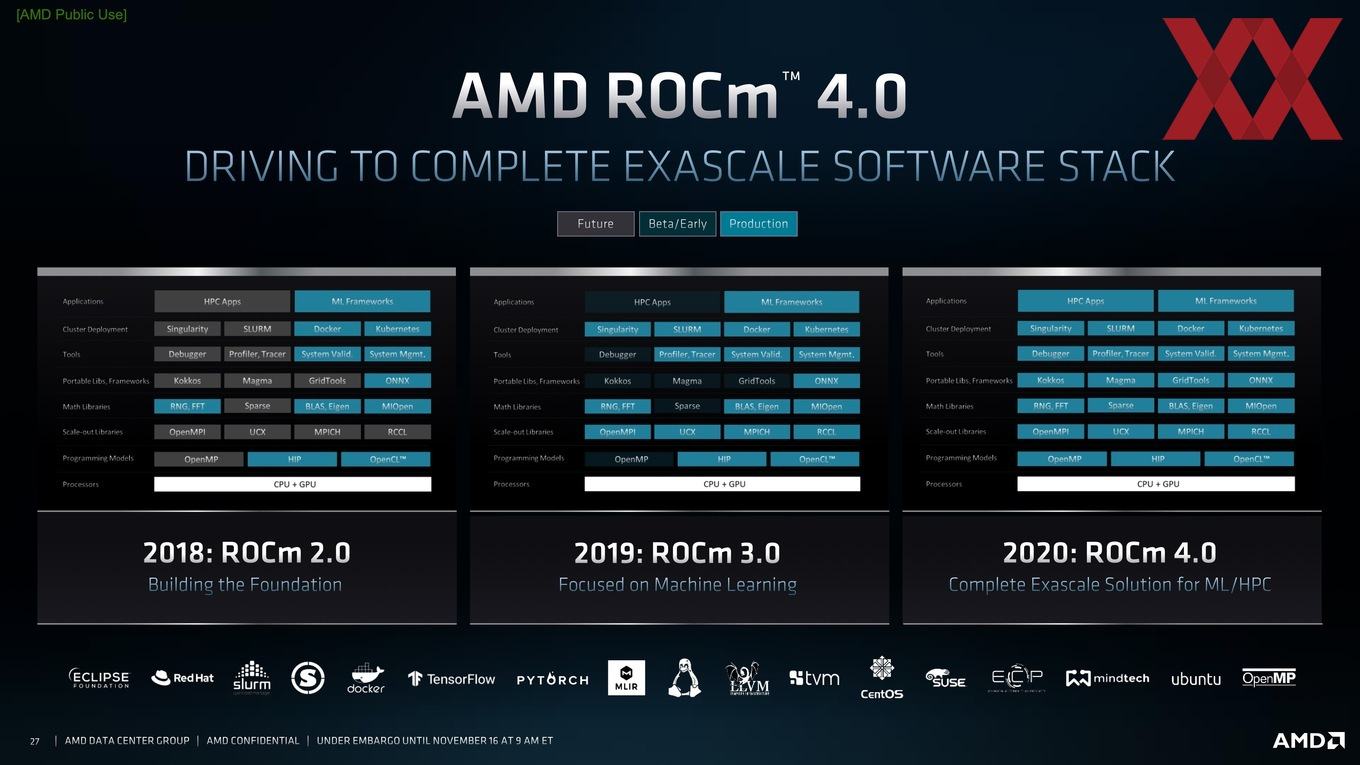
Task: Click HPC Apps in the ROCm 3.0 panel
Action: pyautogui.click(x=652, y=302)
